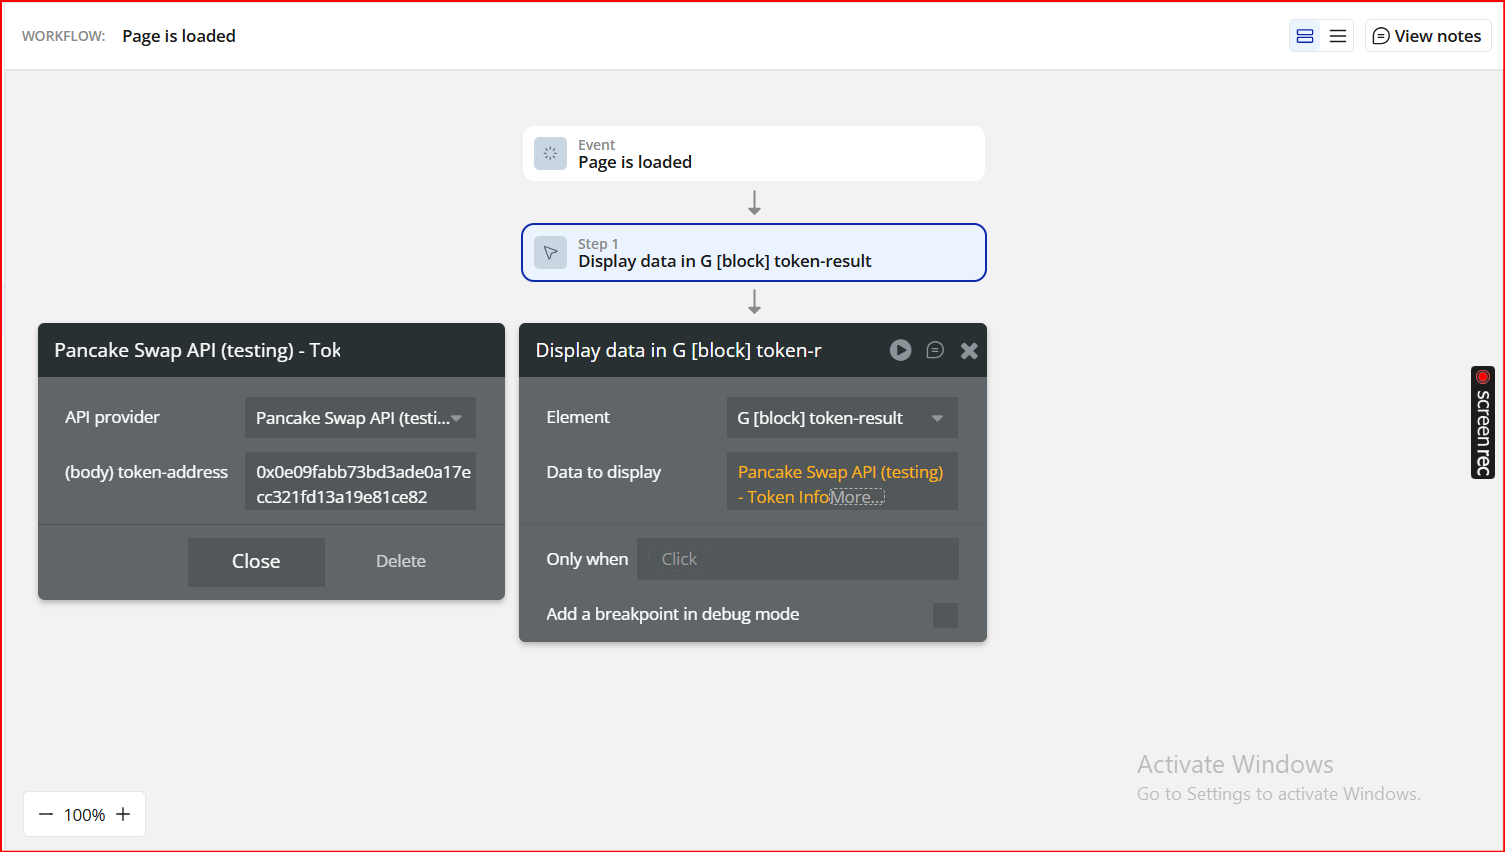This screenshot has width=1505, height=852.
Task: Click the Only when condition field
Action: (797, 559)
